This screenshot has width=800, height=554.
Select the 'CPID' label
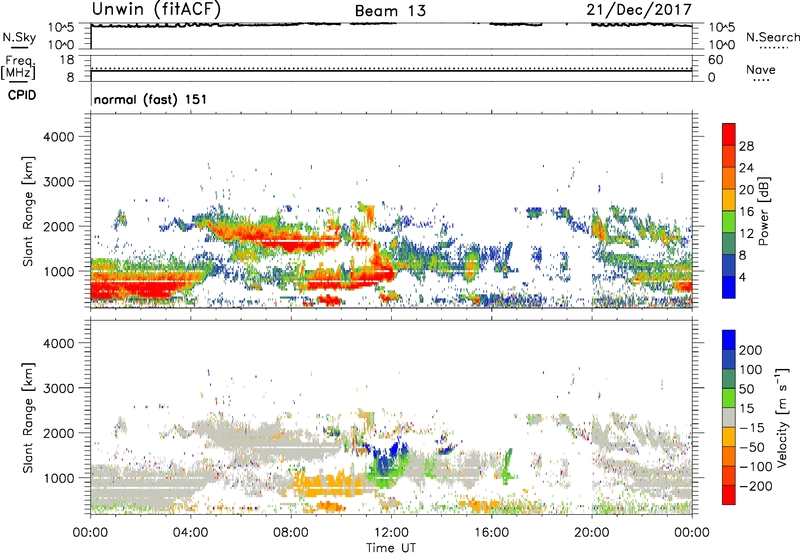point(22,95)
